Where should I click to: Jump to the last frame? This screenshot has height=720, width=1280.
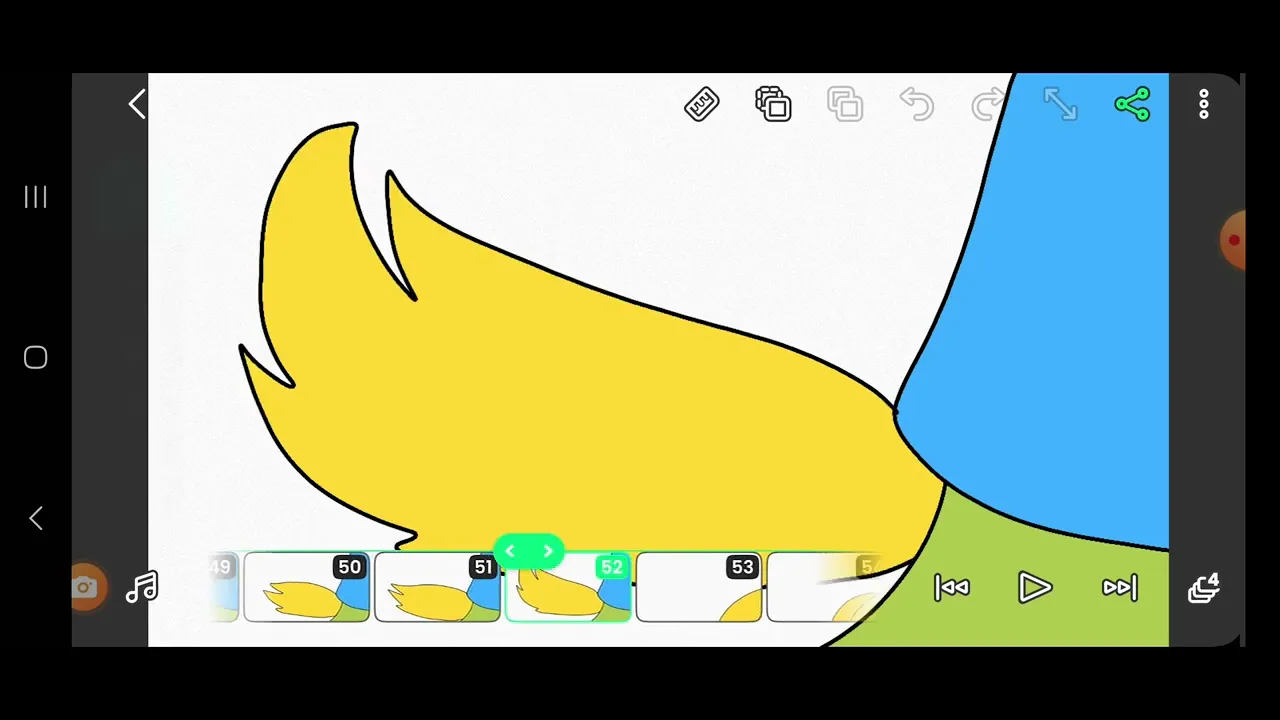tap(1120, 588)
